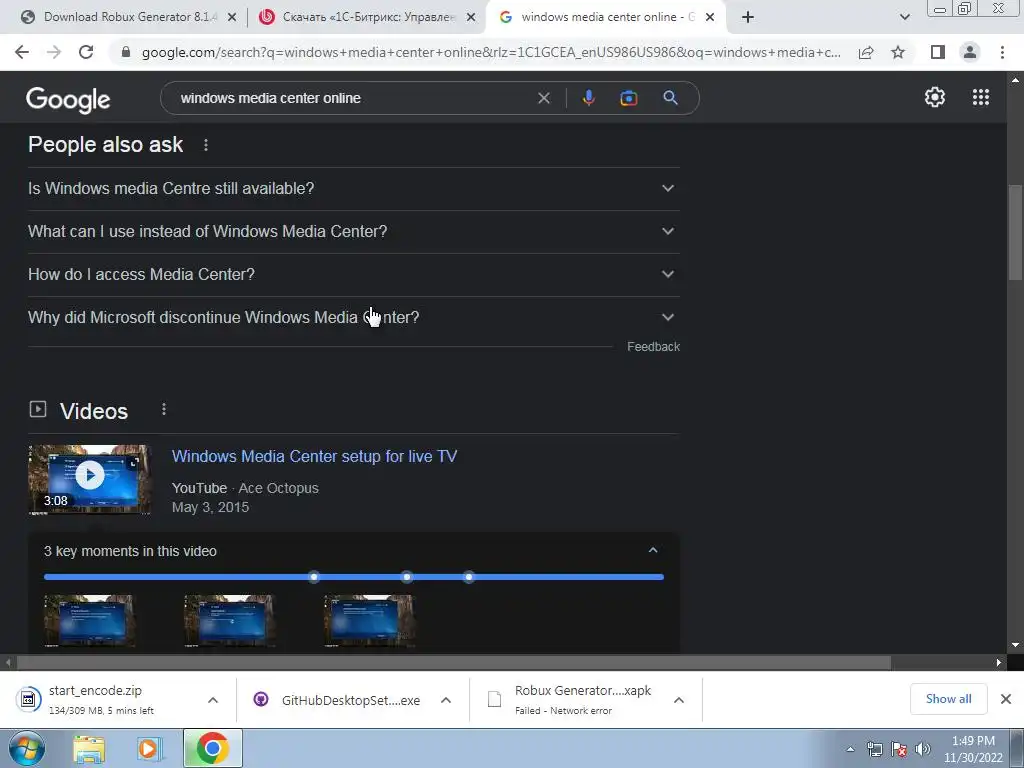Image resolution: width=1024 pixels, height=768 pixels.
Task: Click in the Google search input field
Action: point(353,98)
